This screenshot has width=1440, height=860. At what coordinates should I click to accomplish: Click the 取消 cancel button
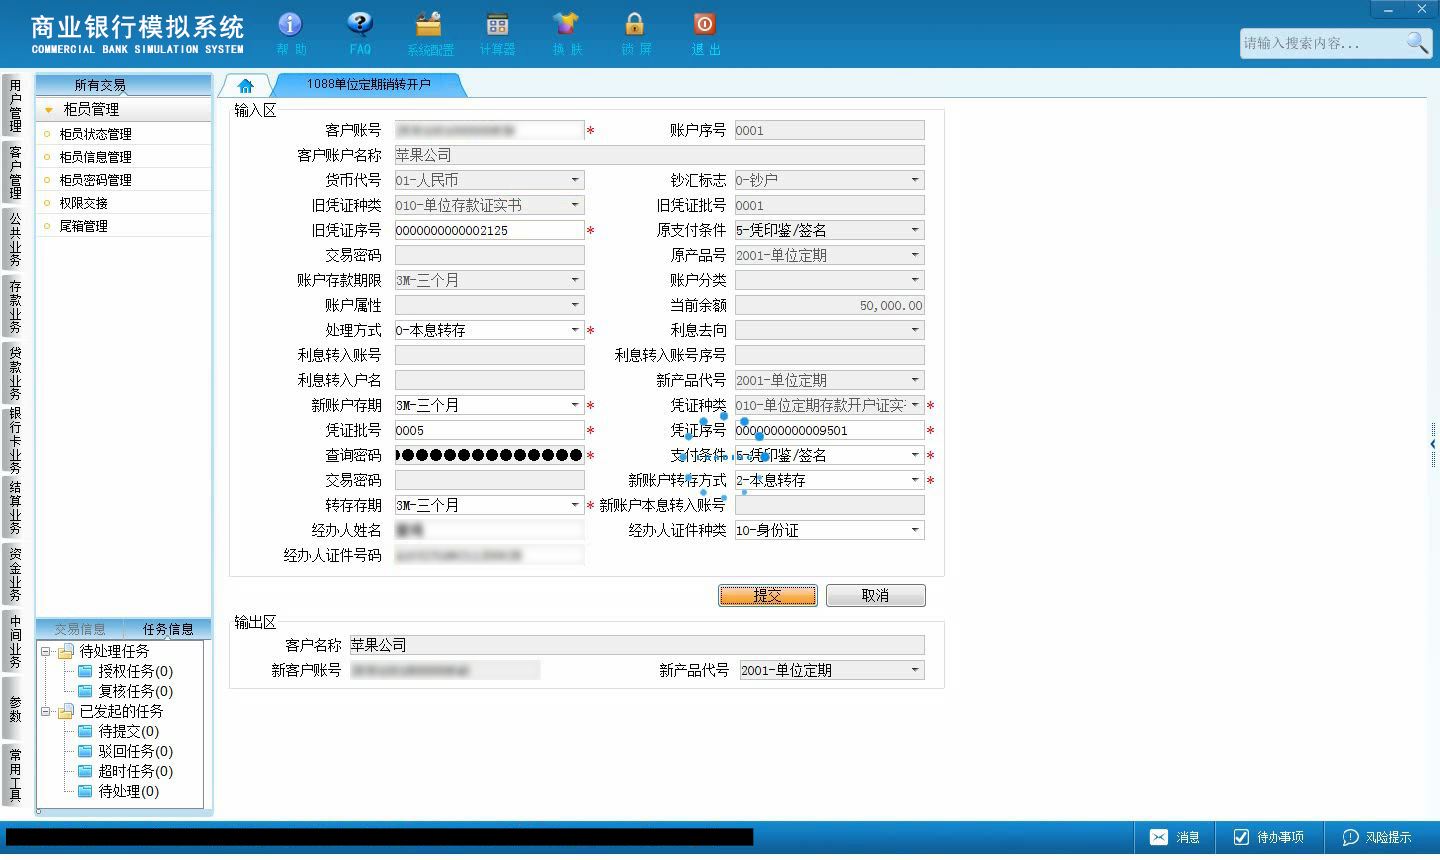tap(875, 595)
